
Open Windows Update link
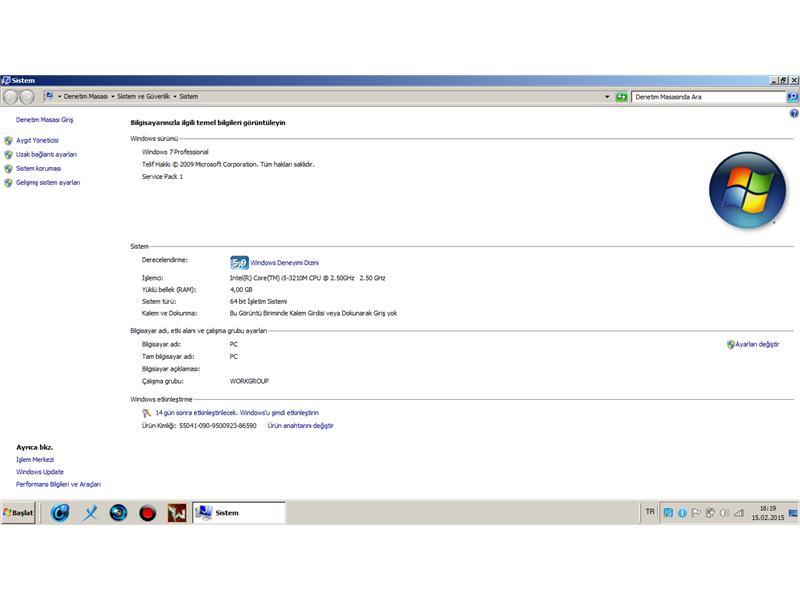click(40, 472)
